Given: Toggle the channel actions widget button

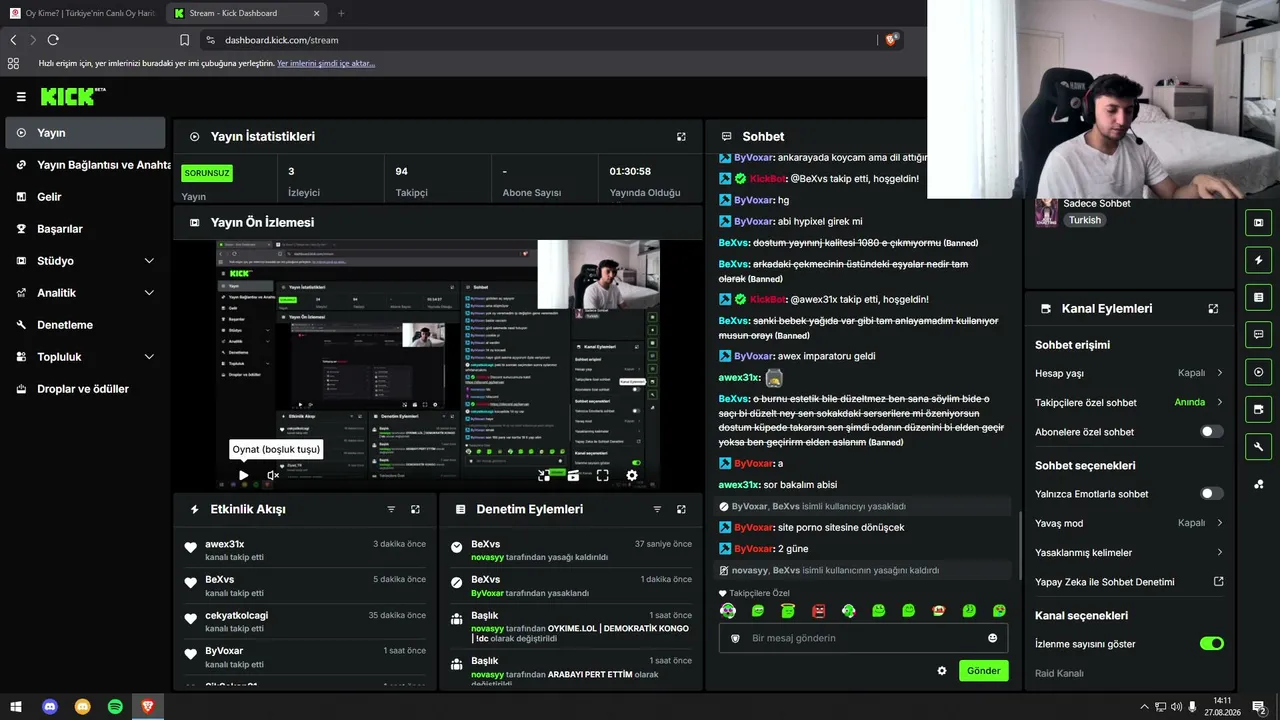Looking at the screenshot, I should [x=1258, y=409].
